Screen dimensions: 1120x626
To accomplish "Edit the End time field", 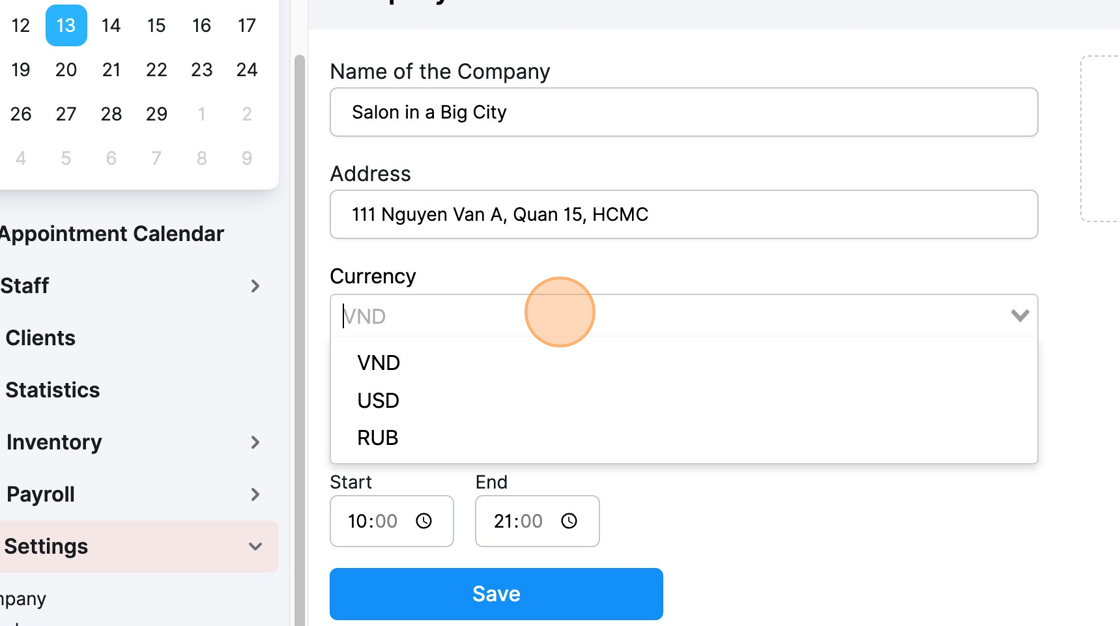I will (x=537, y=521).
